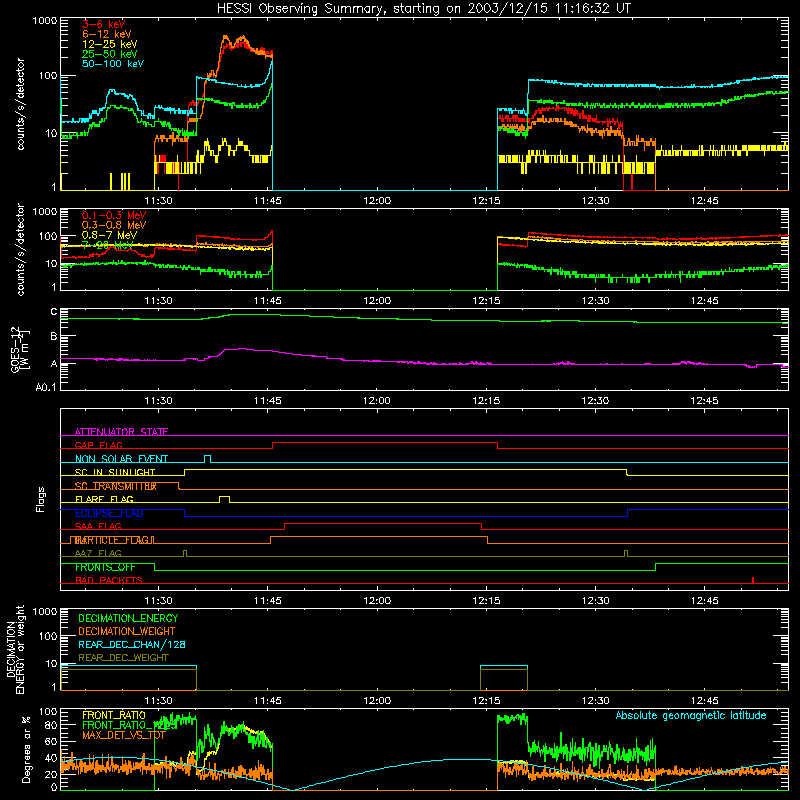Select the 6-12 keV legend label
This screenshot has width=800, height=800.
tap(106, 34)
